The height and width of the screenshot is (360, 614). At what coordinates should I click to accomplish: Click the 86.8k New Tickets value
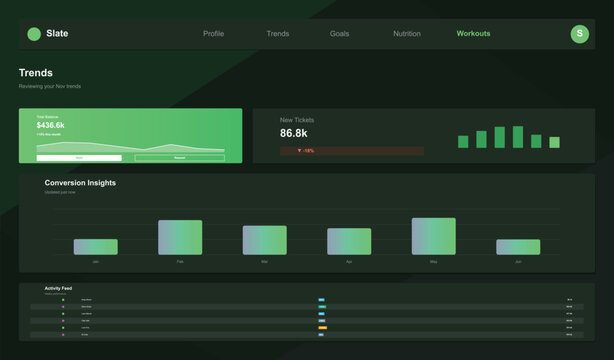tap(294, 134)
